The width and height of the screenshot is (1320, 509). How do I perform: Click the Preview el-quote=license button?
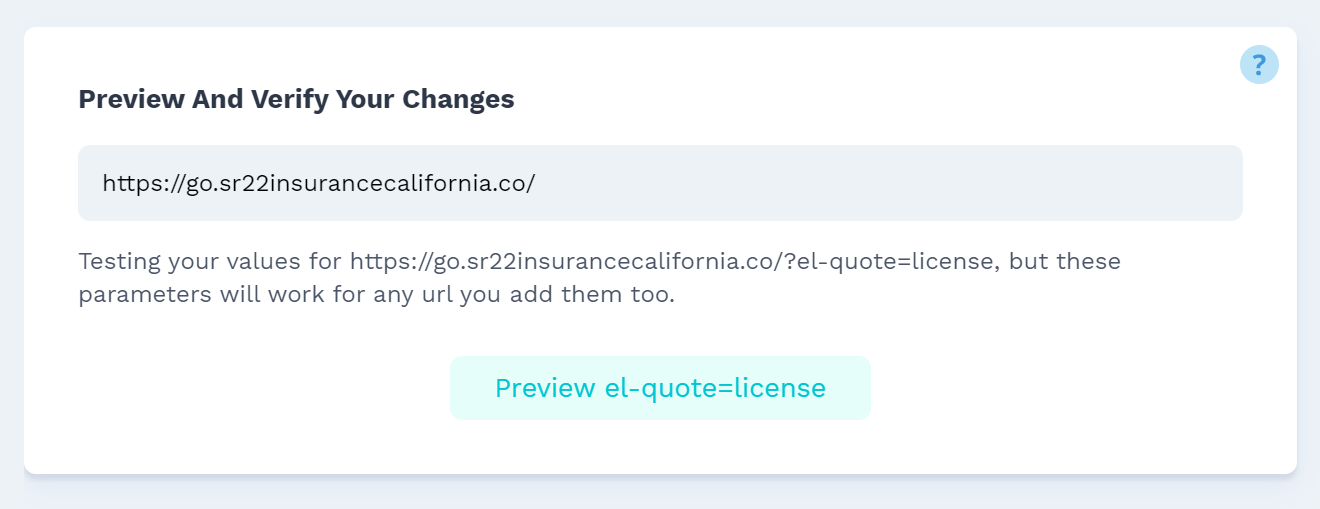click(x=660, y=388)
